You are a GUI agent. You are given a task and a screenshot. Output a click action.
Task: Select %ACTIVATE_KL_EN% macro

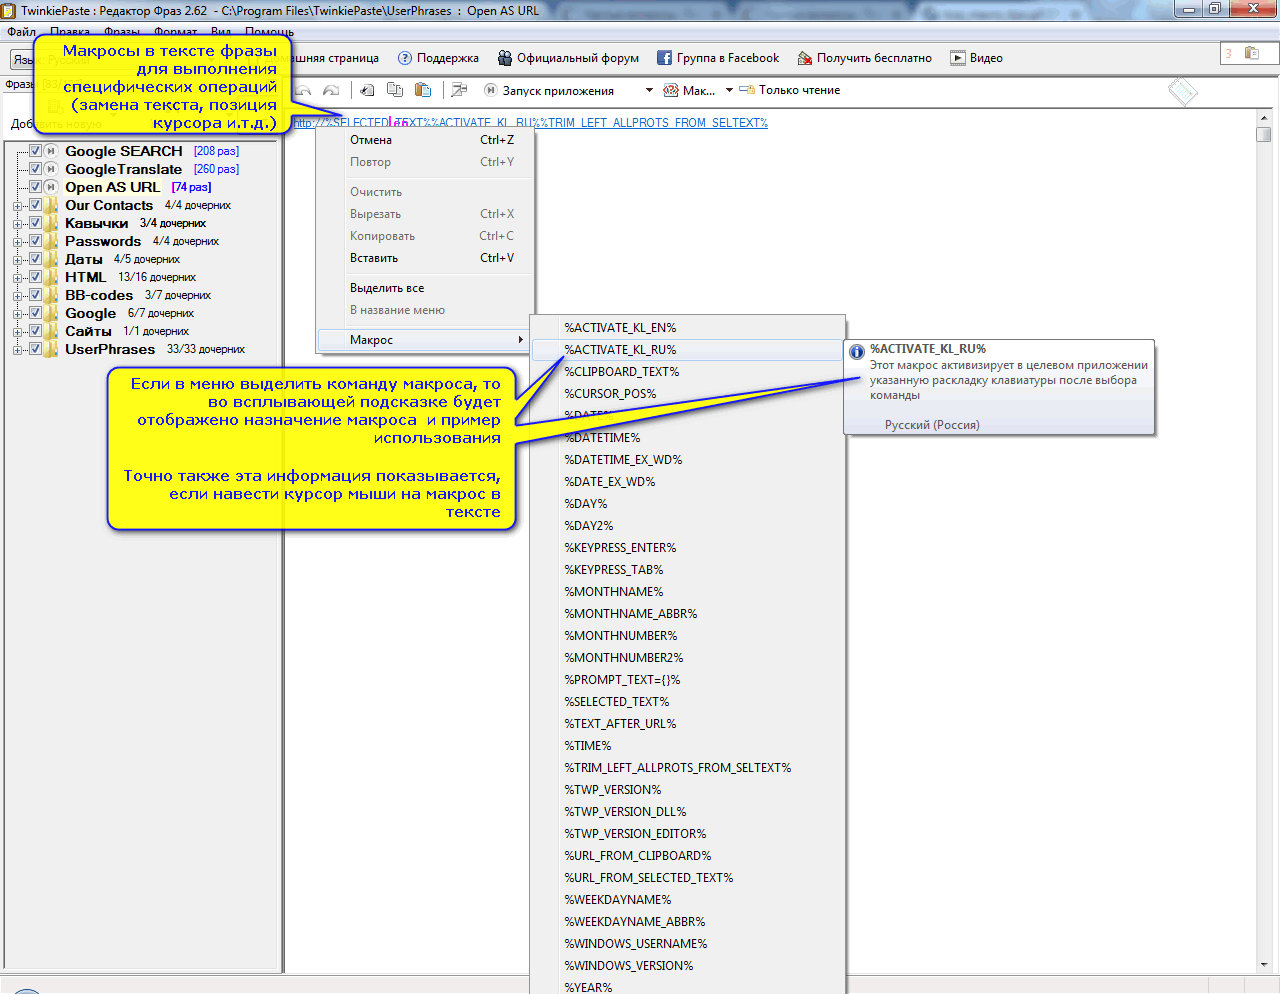click(688, 328)
